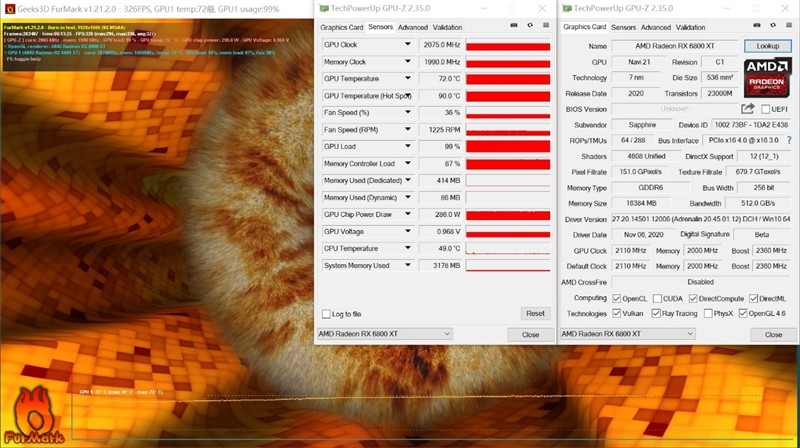Click GPU-Z Graphics Card window title icon
The image size is (800, 448).
pyautogui.click(x=566, y=8)
